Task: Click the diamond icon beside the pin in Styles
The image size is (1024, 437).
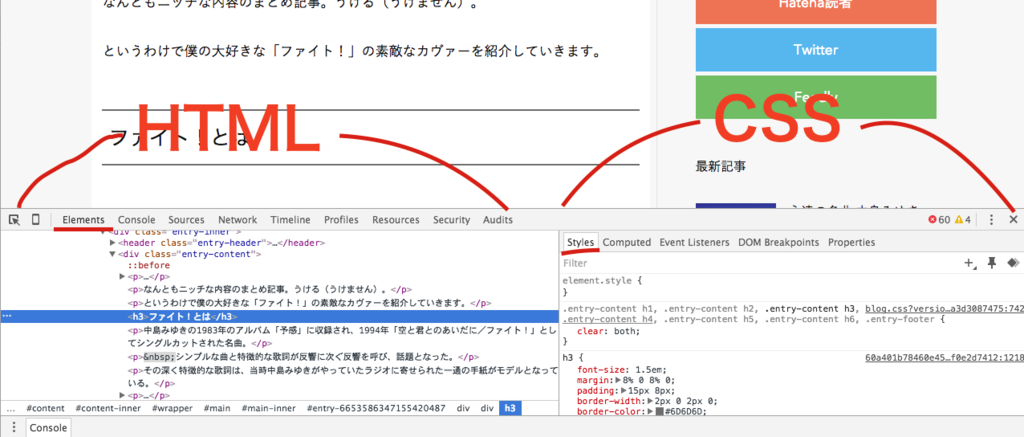Action: click(1013, 263)
